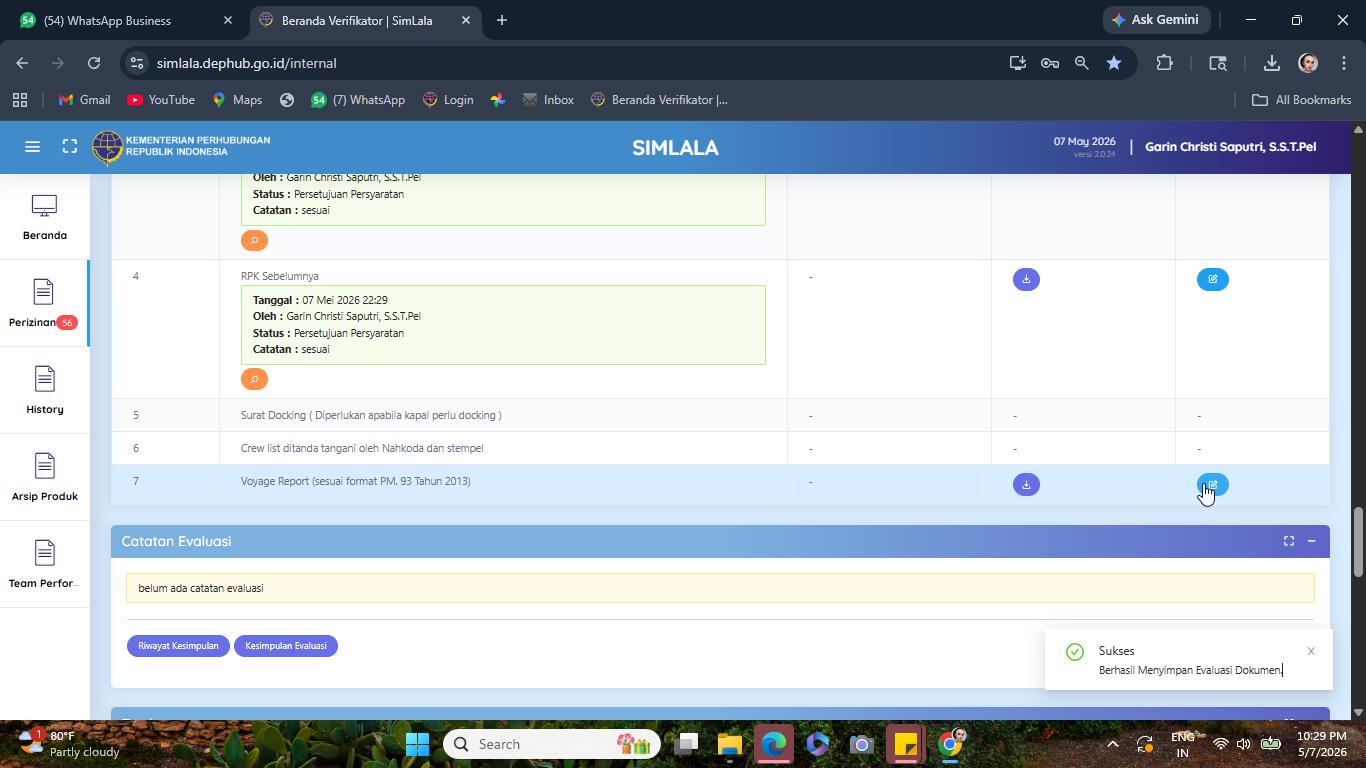Click the Riwayat Kesimpulan button
Screen dimensions: 1366x768
click(x=178, y=646)
